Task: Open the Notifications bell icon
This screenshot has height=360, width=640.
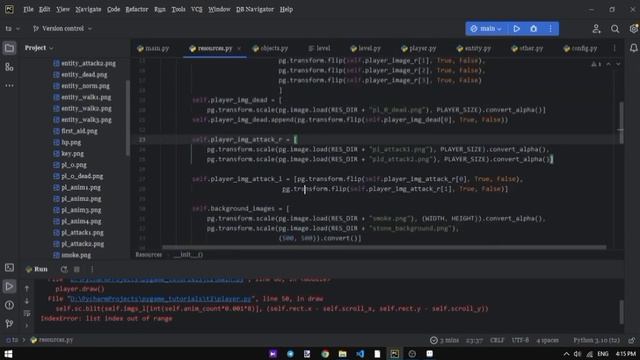Action: click(633, 48)
